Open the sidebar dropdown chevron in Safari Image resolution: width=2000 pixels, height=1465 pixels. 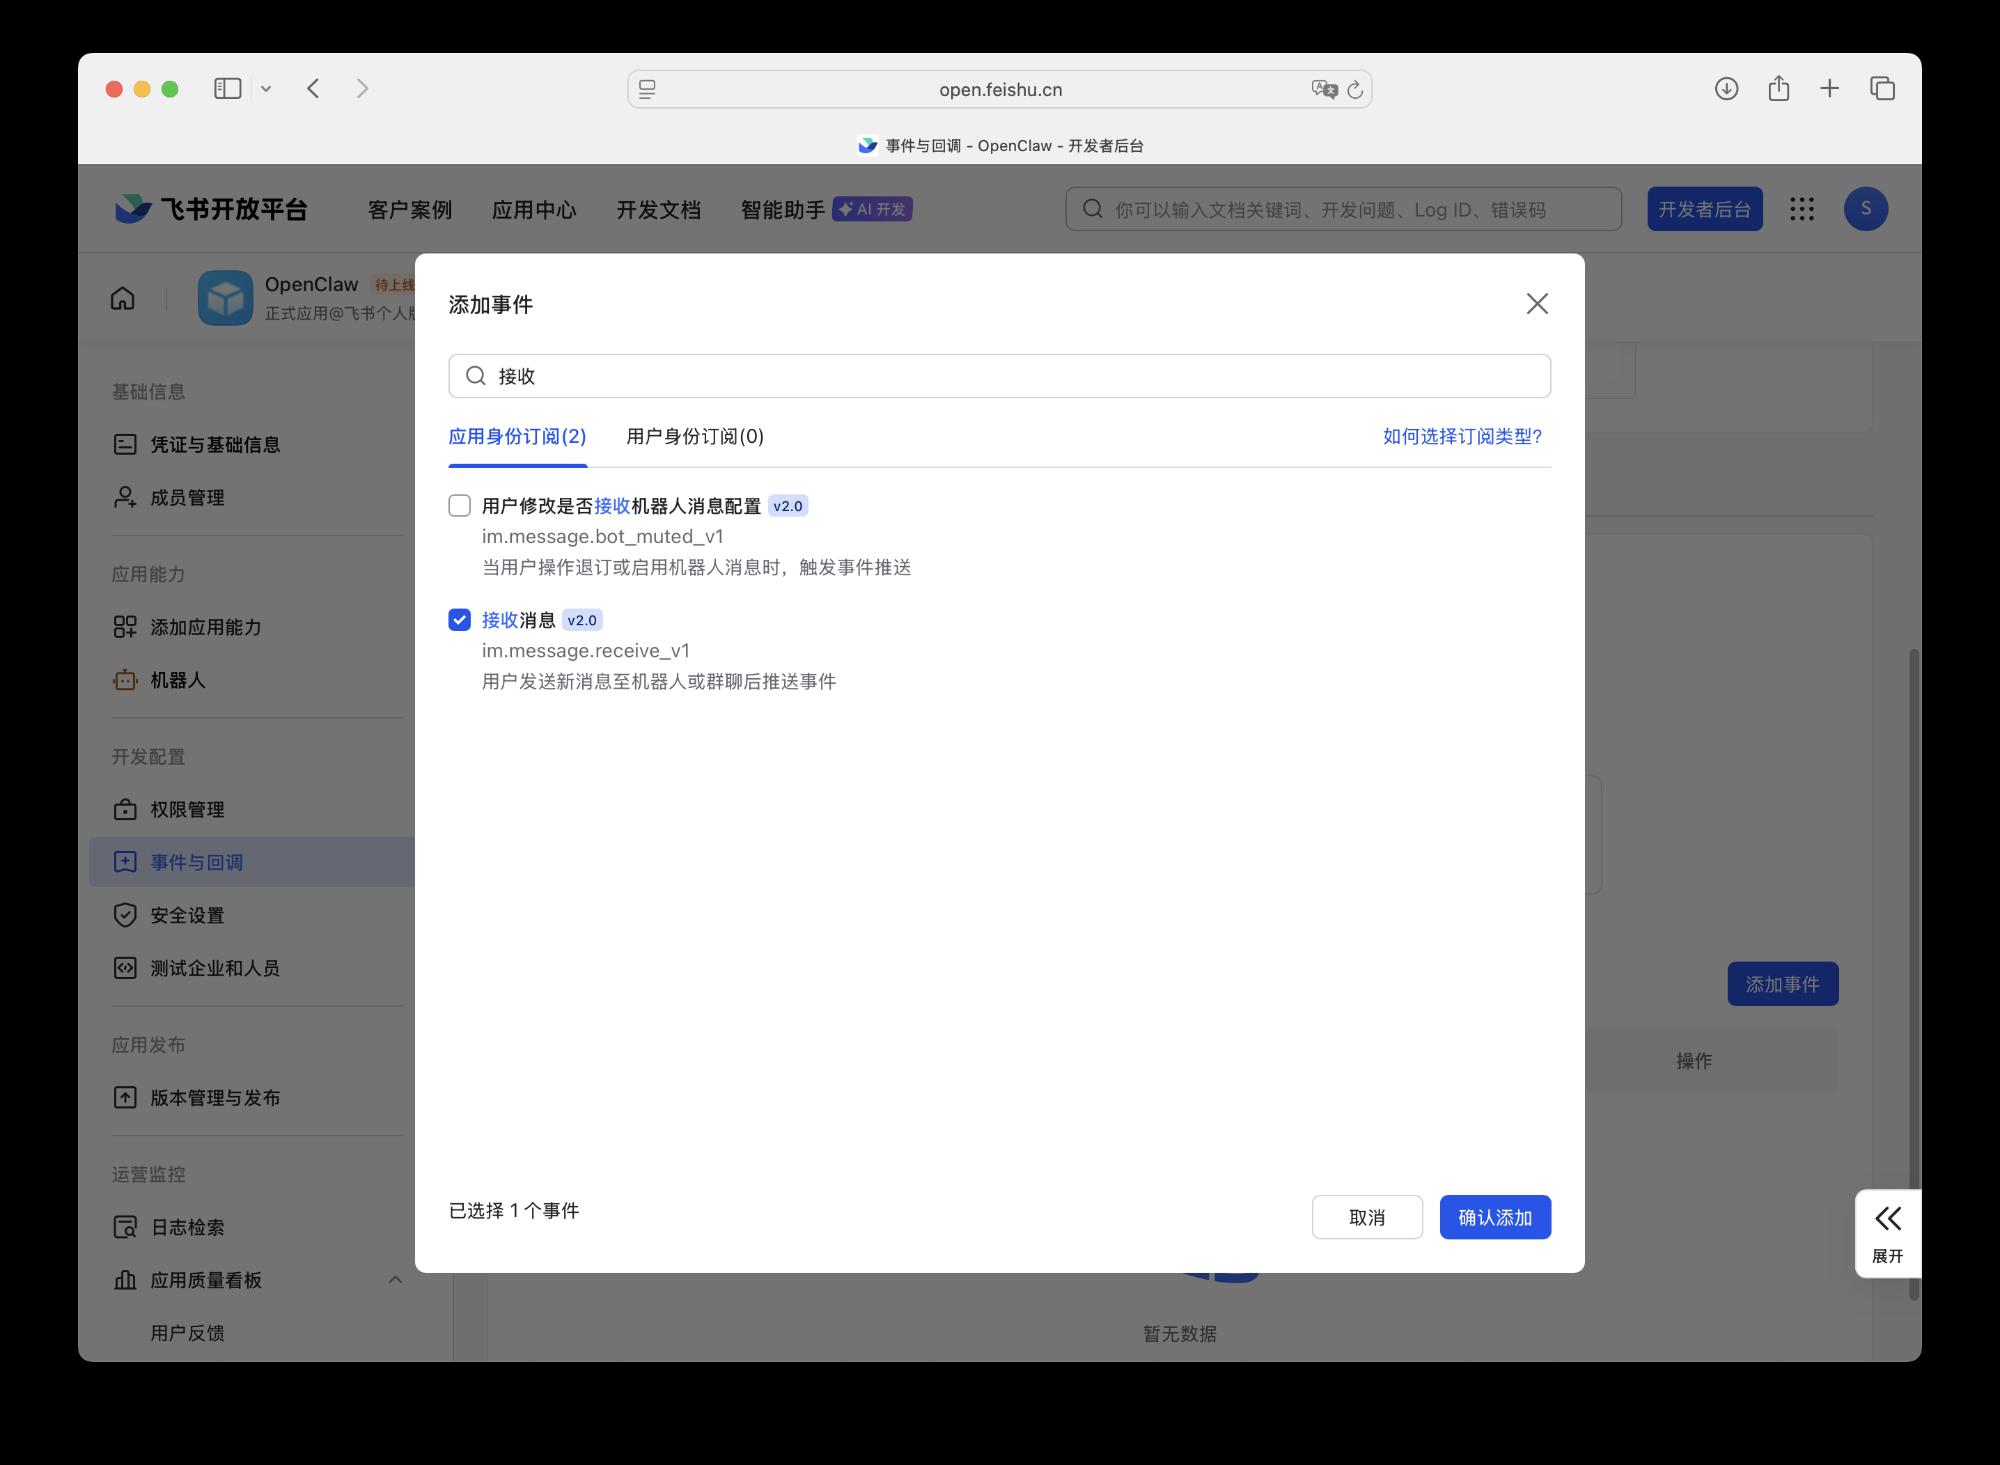(266, 89)
